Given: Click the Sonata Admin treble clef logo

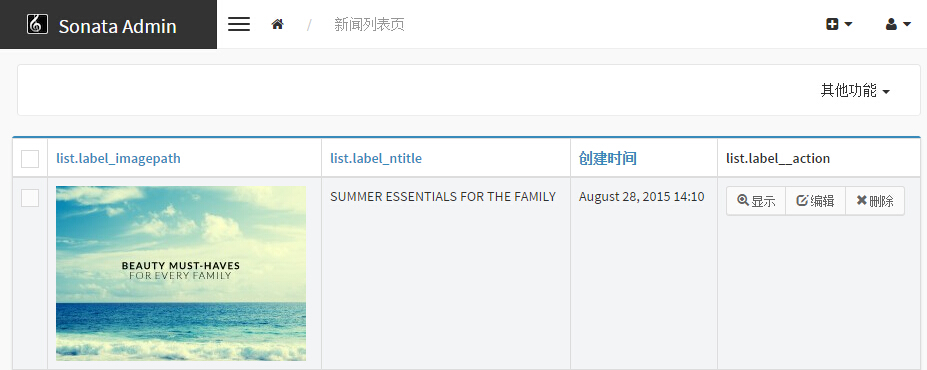Looking at the screenshot, I should point(37,24).
